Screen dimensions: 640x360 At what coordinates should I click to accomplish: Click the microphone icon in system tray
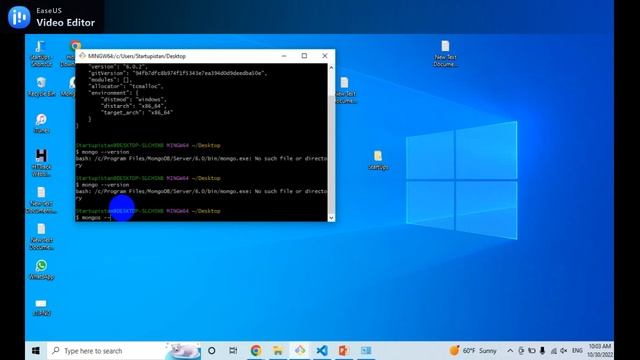[x=542, y=351]
